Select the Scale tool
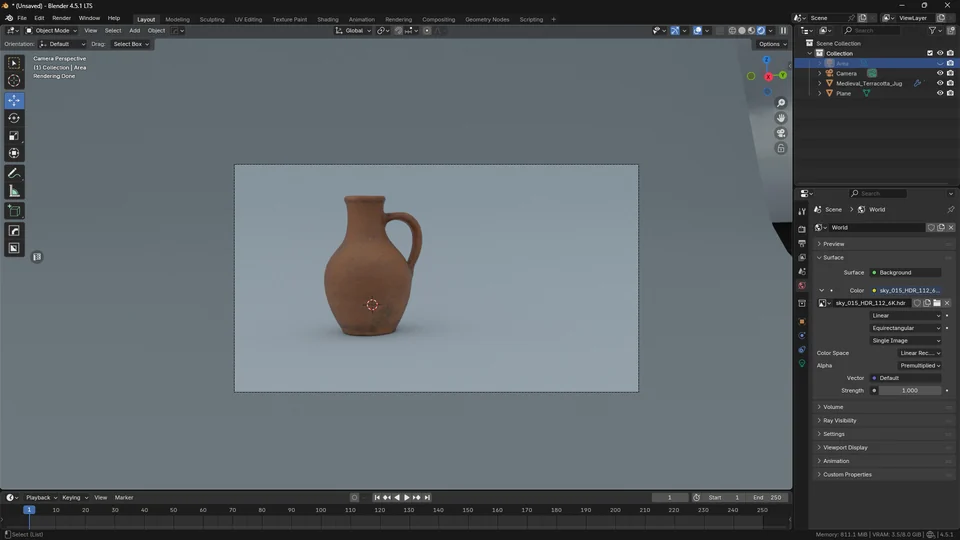The width and height of the screenshot is (960, 540). [14, 136]
